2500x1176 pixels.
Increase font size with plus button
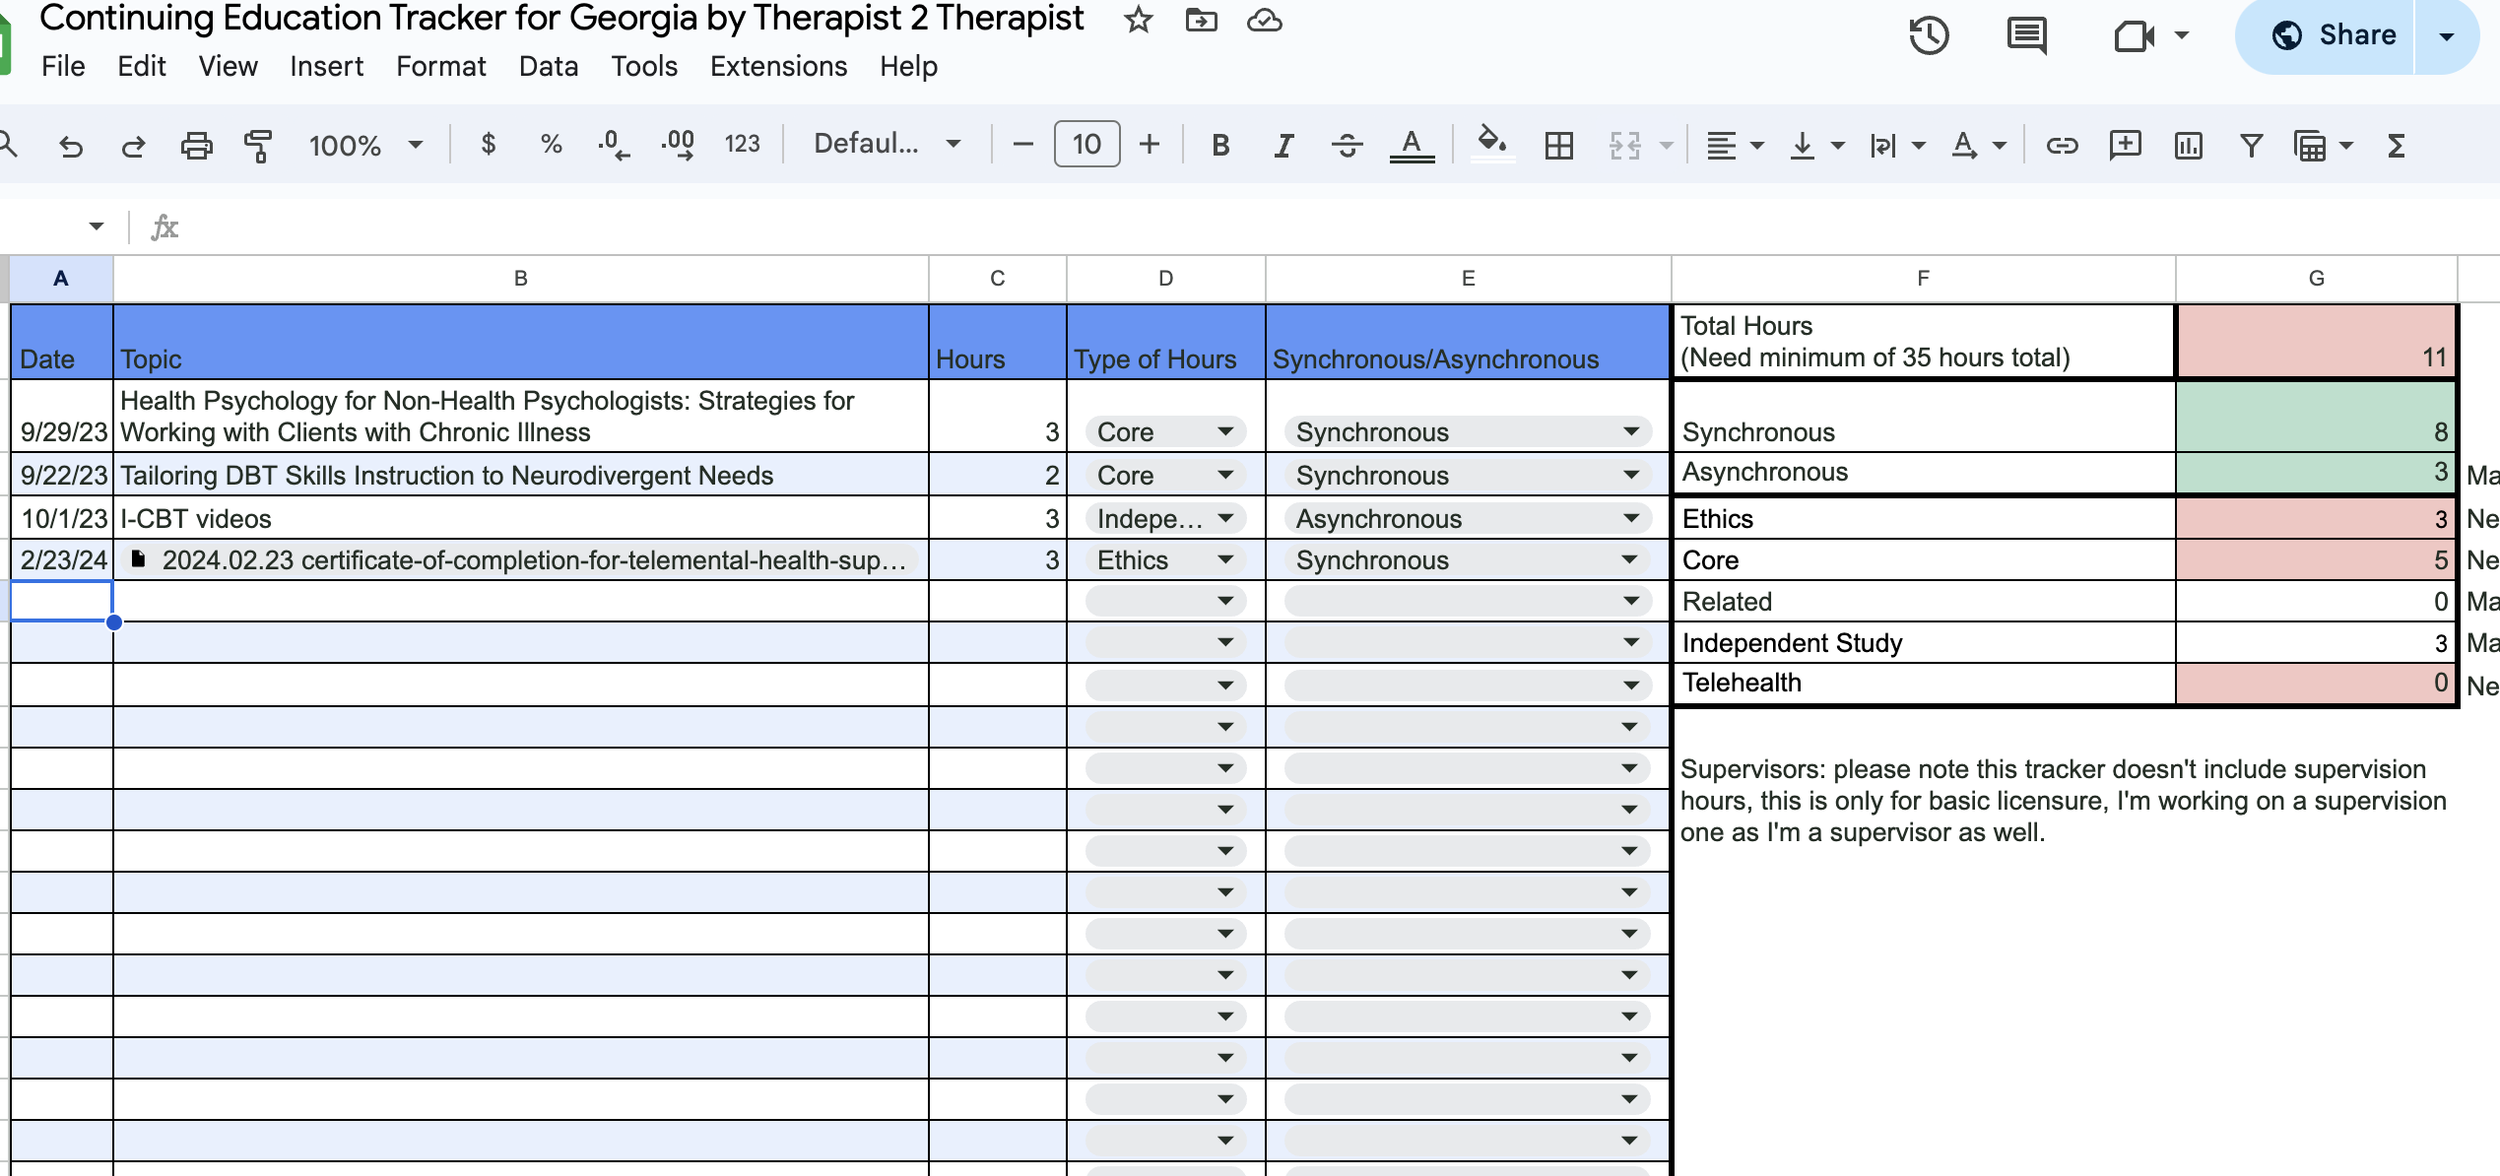[x=1150, y=145]
